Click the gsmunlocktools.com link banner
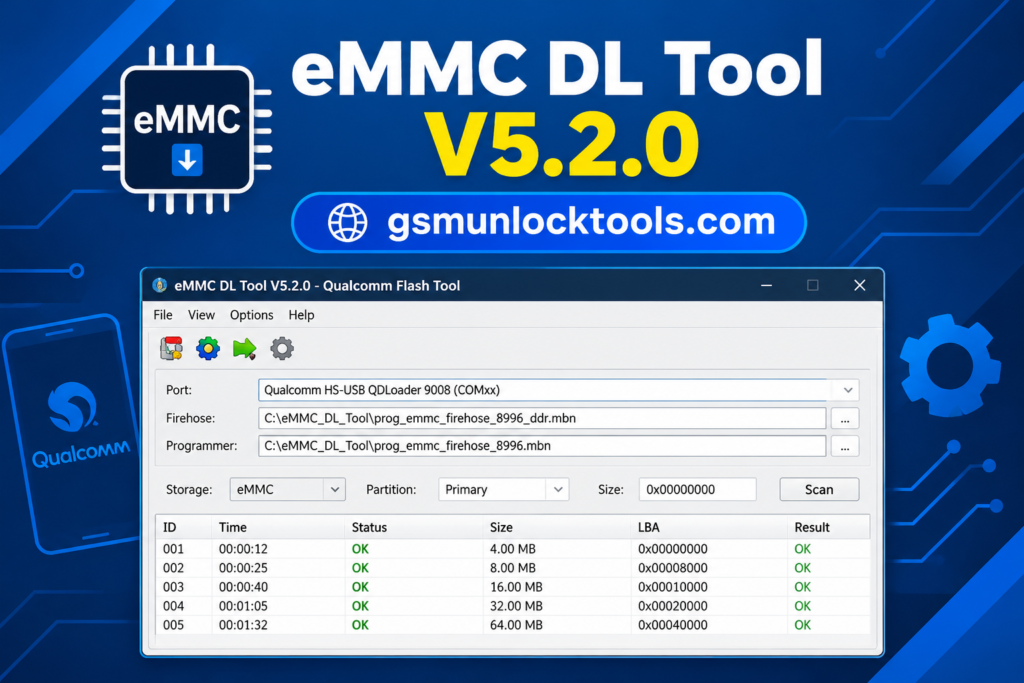This screenshot has width=1024, height=683. [x=549, y=223]
